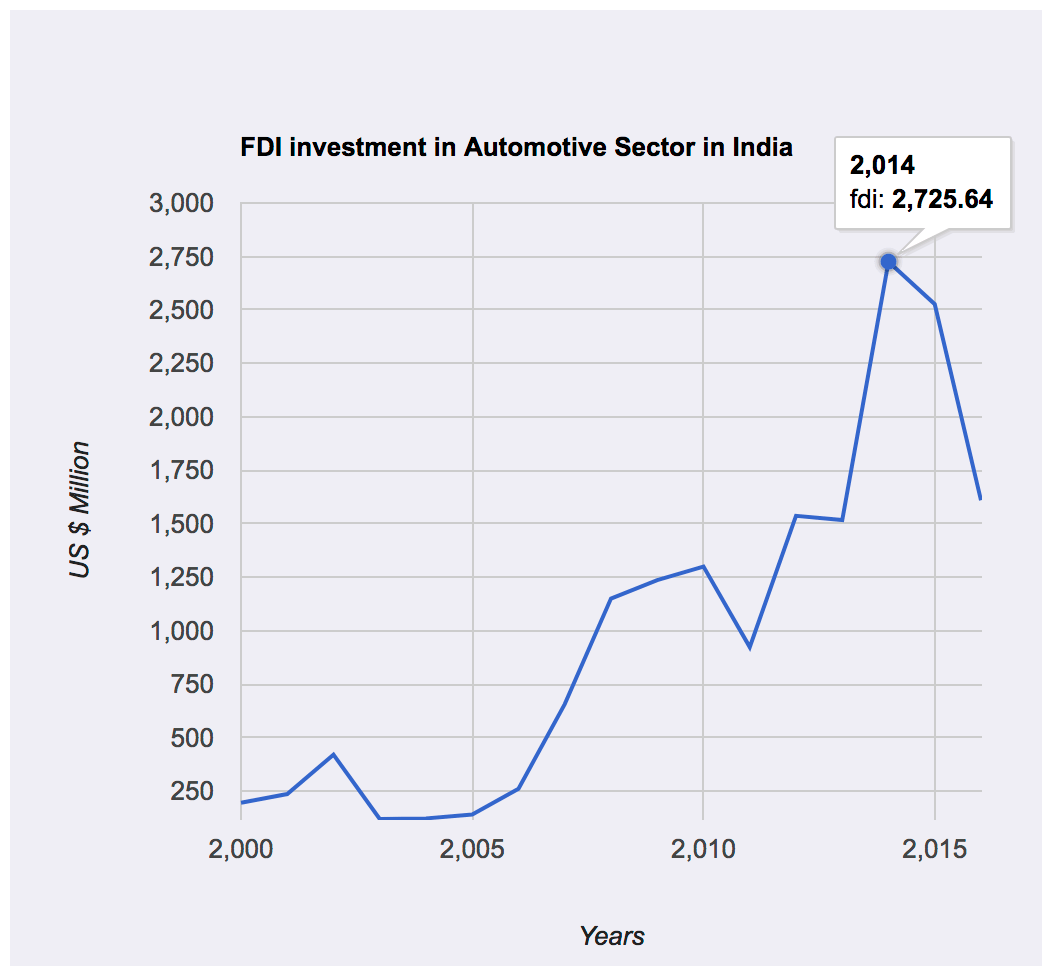Click the 1,000 y-axis label
Viewport: 1042px width, 966px height.
pos(181,631)
